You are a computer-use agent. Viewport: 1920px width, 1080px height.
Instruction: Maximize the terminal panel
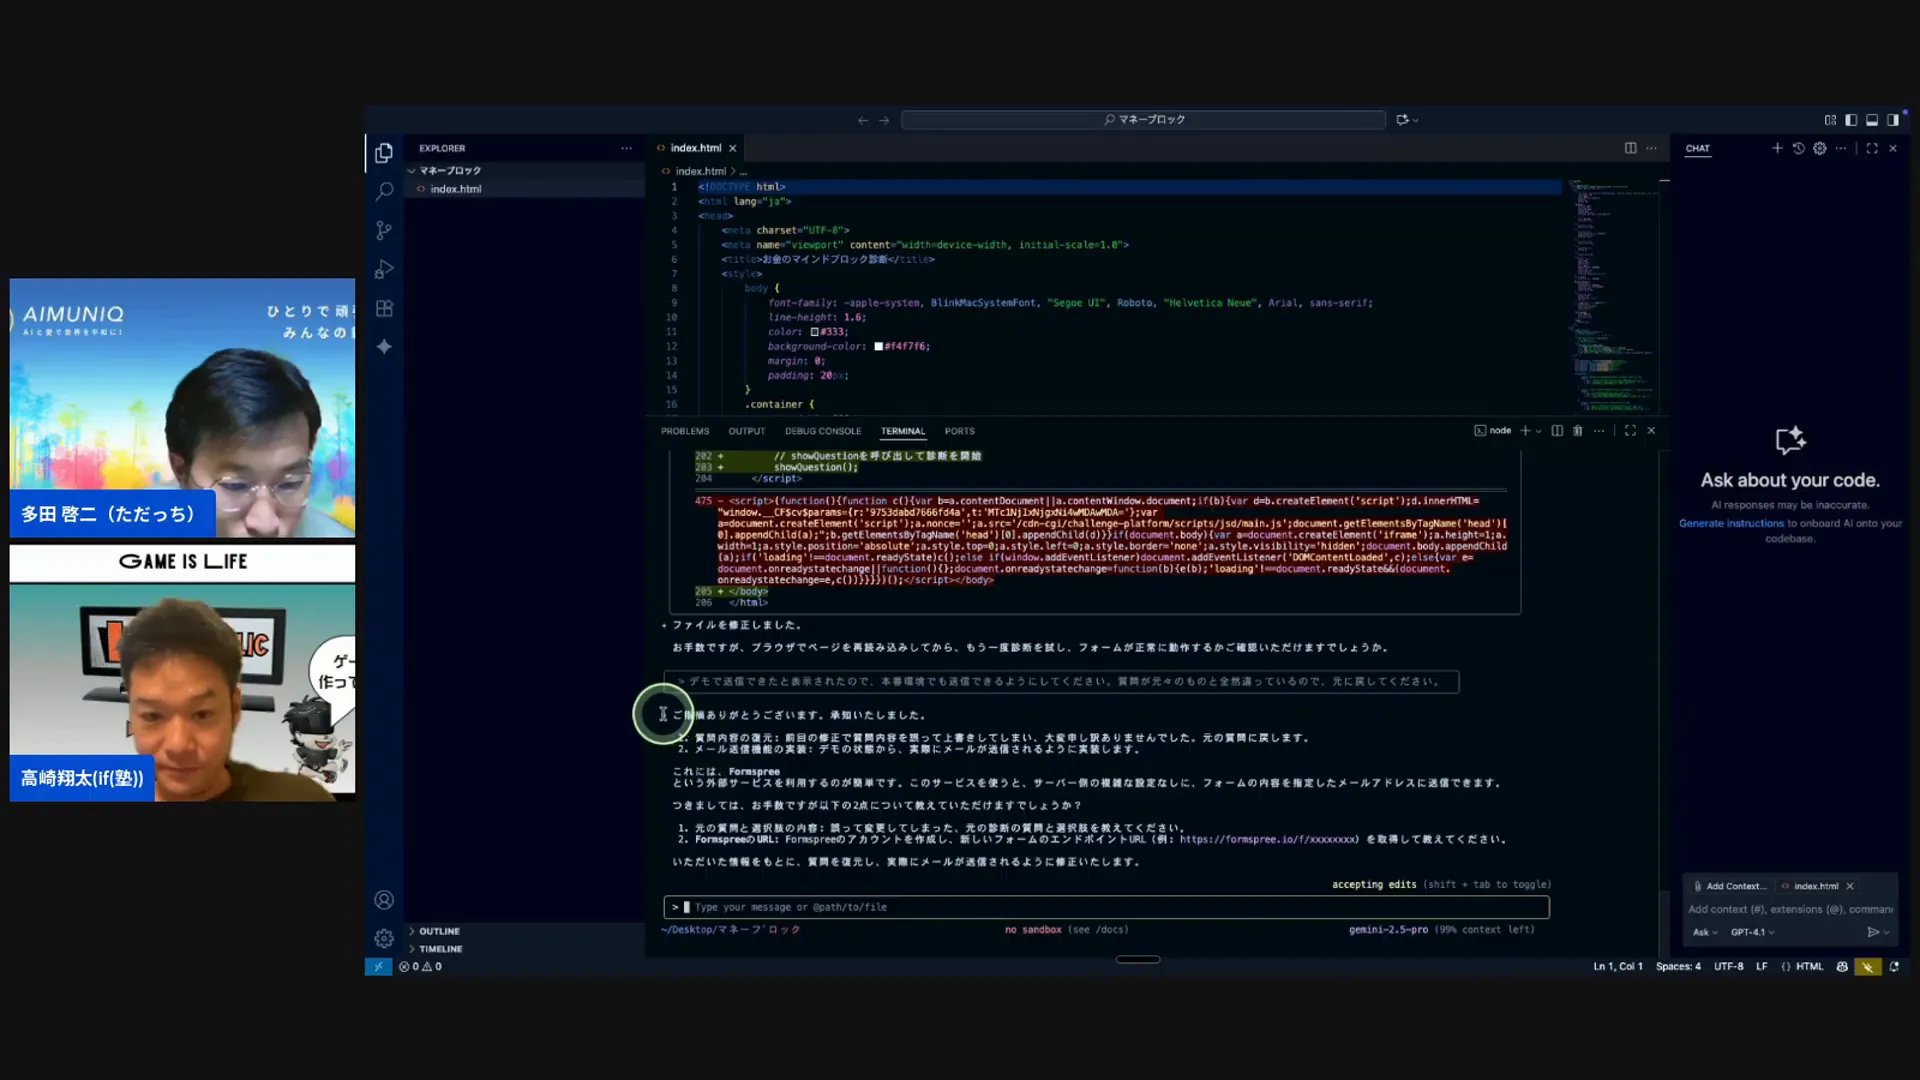coord(1630,431)
